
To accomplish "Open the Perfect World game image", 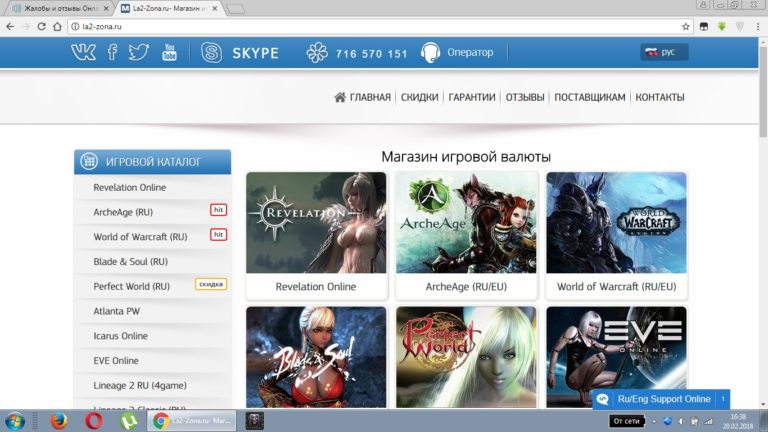I will pyautogui.click(x=466, y=357).
